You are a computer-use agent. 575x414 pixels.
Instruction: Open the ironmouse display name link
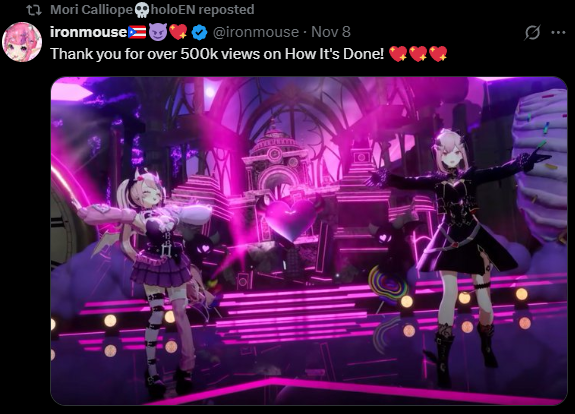(x=88, y=32)
